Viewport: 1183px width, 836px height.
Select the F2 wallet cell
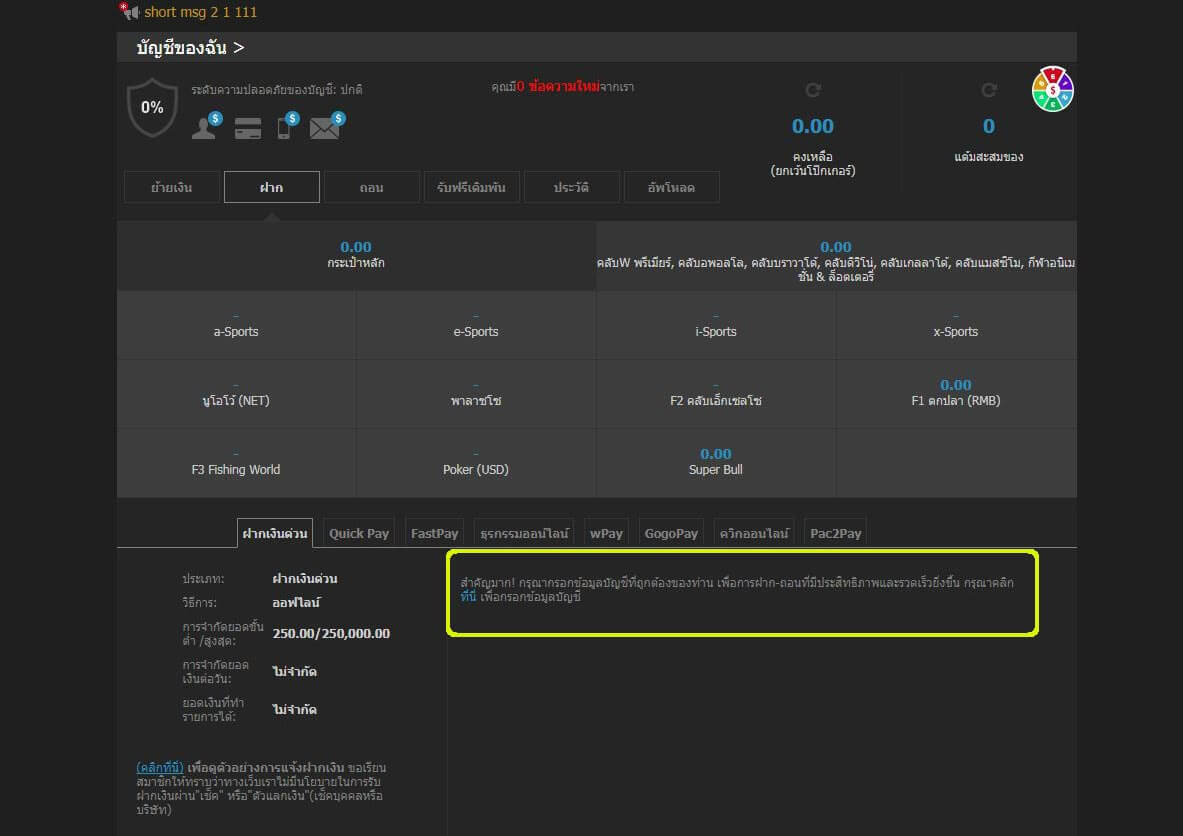(716, 395)
